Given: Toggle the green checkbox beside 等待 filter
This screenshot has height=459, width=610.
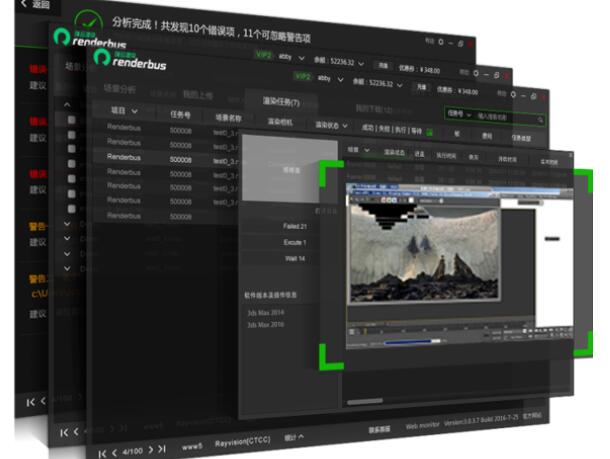Looking at the screenshot, I should (x=429, y=131).
